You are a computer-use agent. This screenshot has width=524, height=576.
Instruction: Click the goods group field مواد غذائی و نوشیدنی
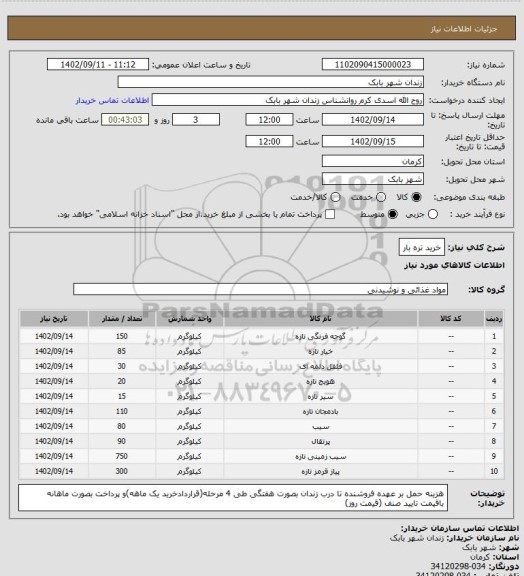(260, 289)
